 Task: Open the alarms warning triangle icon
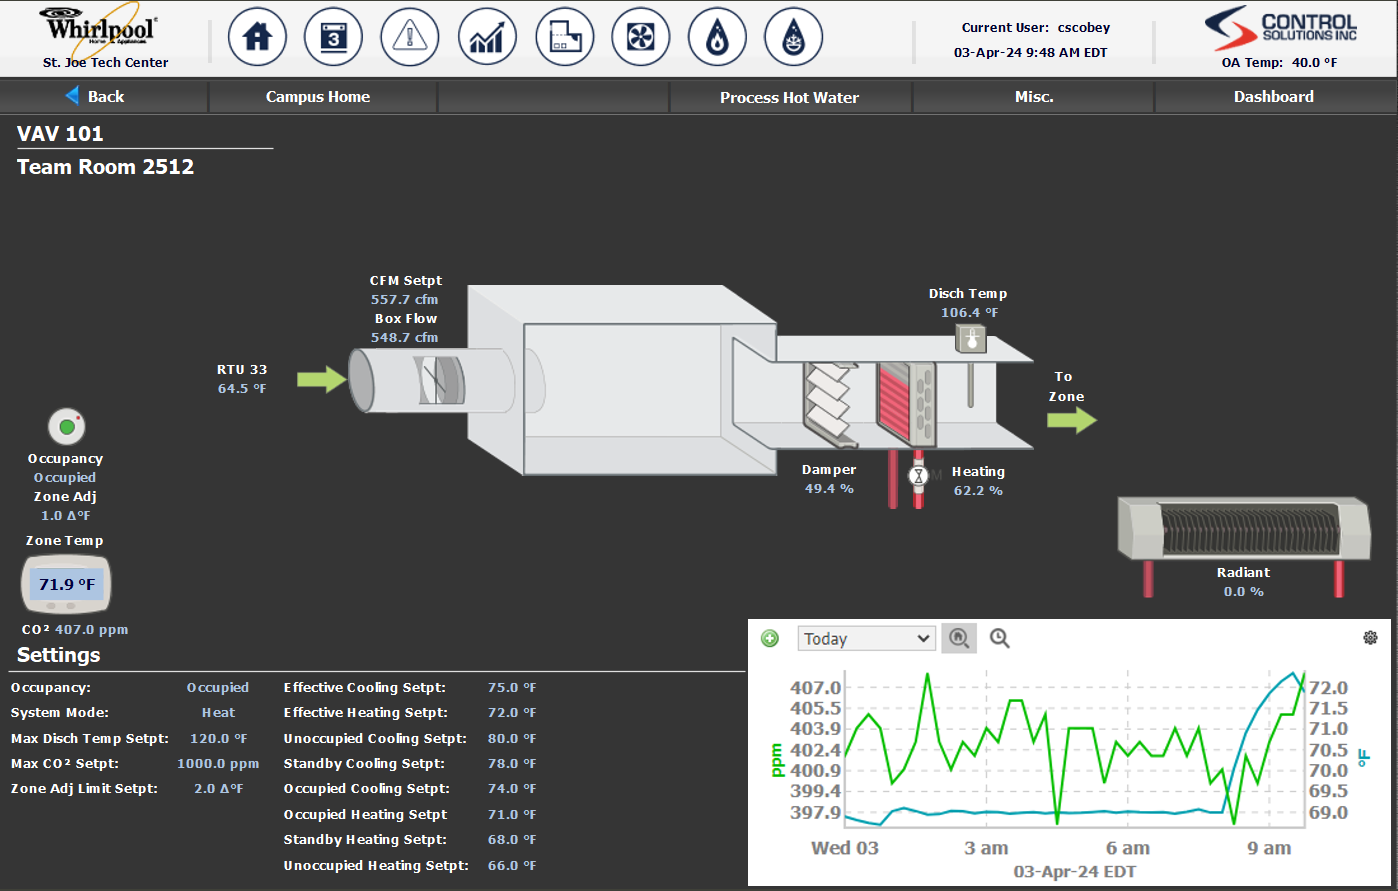[x=410, y=37]
